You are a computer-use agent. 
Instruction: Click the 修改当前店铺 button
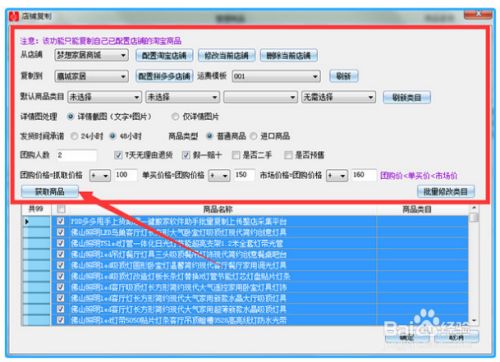click(226, 55)
